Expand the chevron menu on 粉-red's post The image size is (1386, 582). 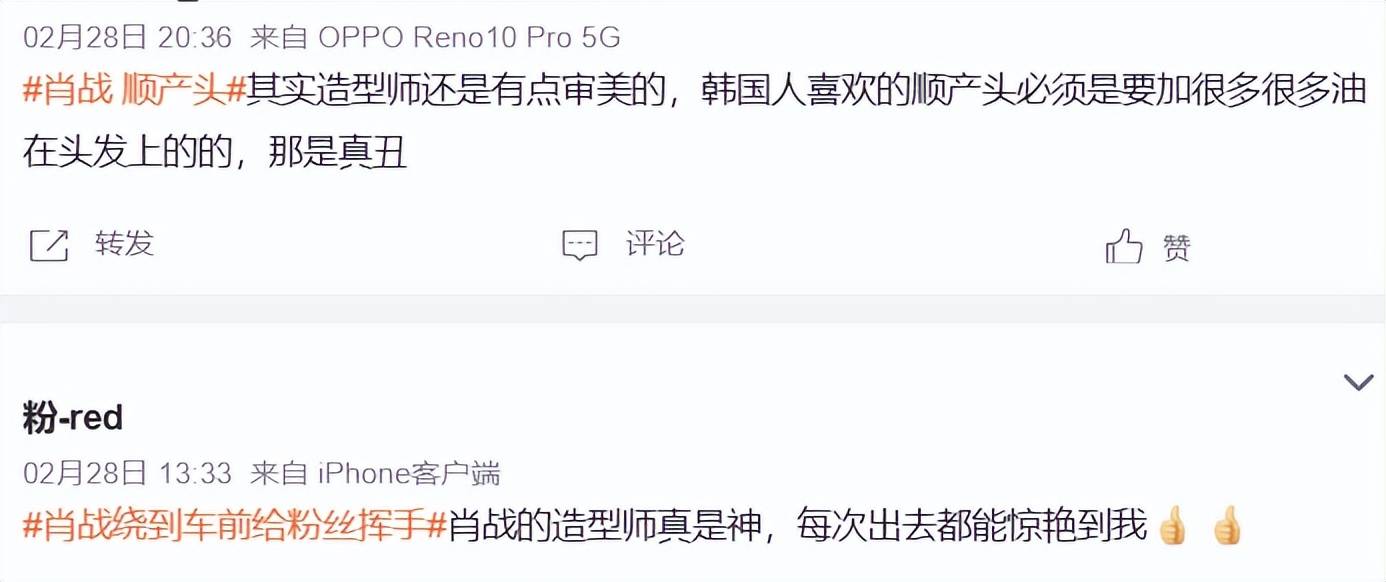[x=1358, y=381]
